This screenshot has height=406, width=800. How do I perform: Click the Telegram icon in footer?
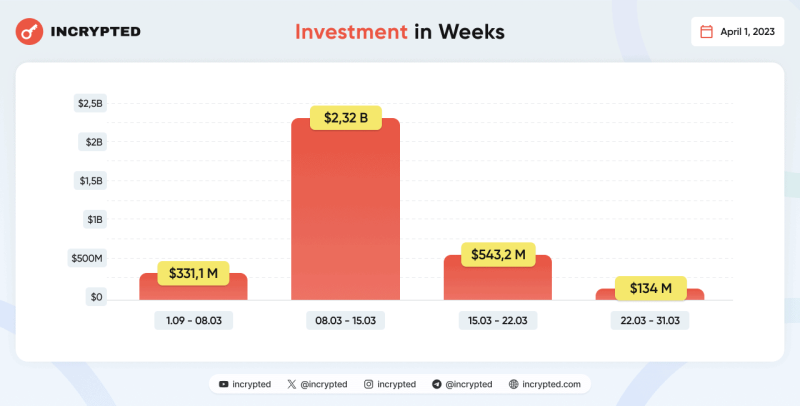tap(437, 384)
